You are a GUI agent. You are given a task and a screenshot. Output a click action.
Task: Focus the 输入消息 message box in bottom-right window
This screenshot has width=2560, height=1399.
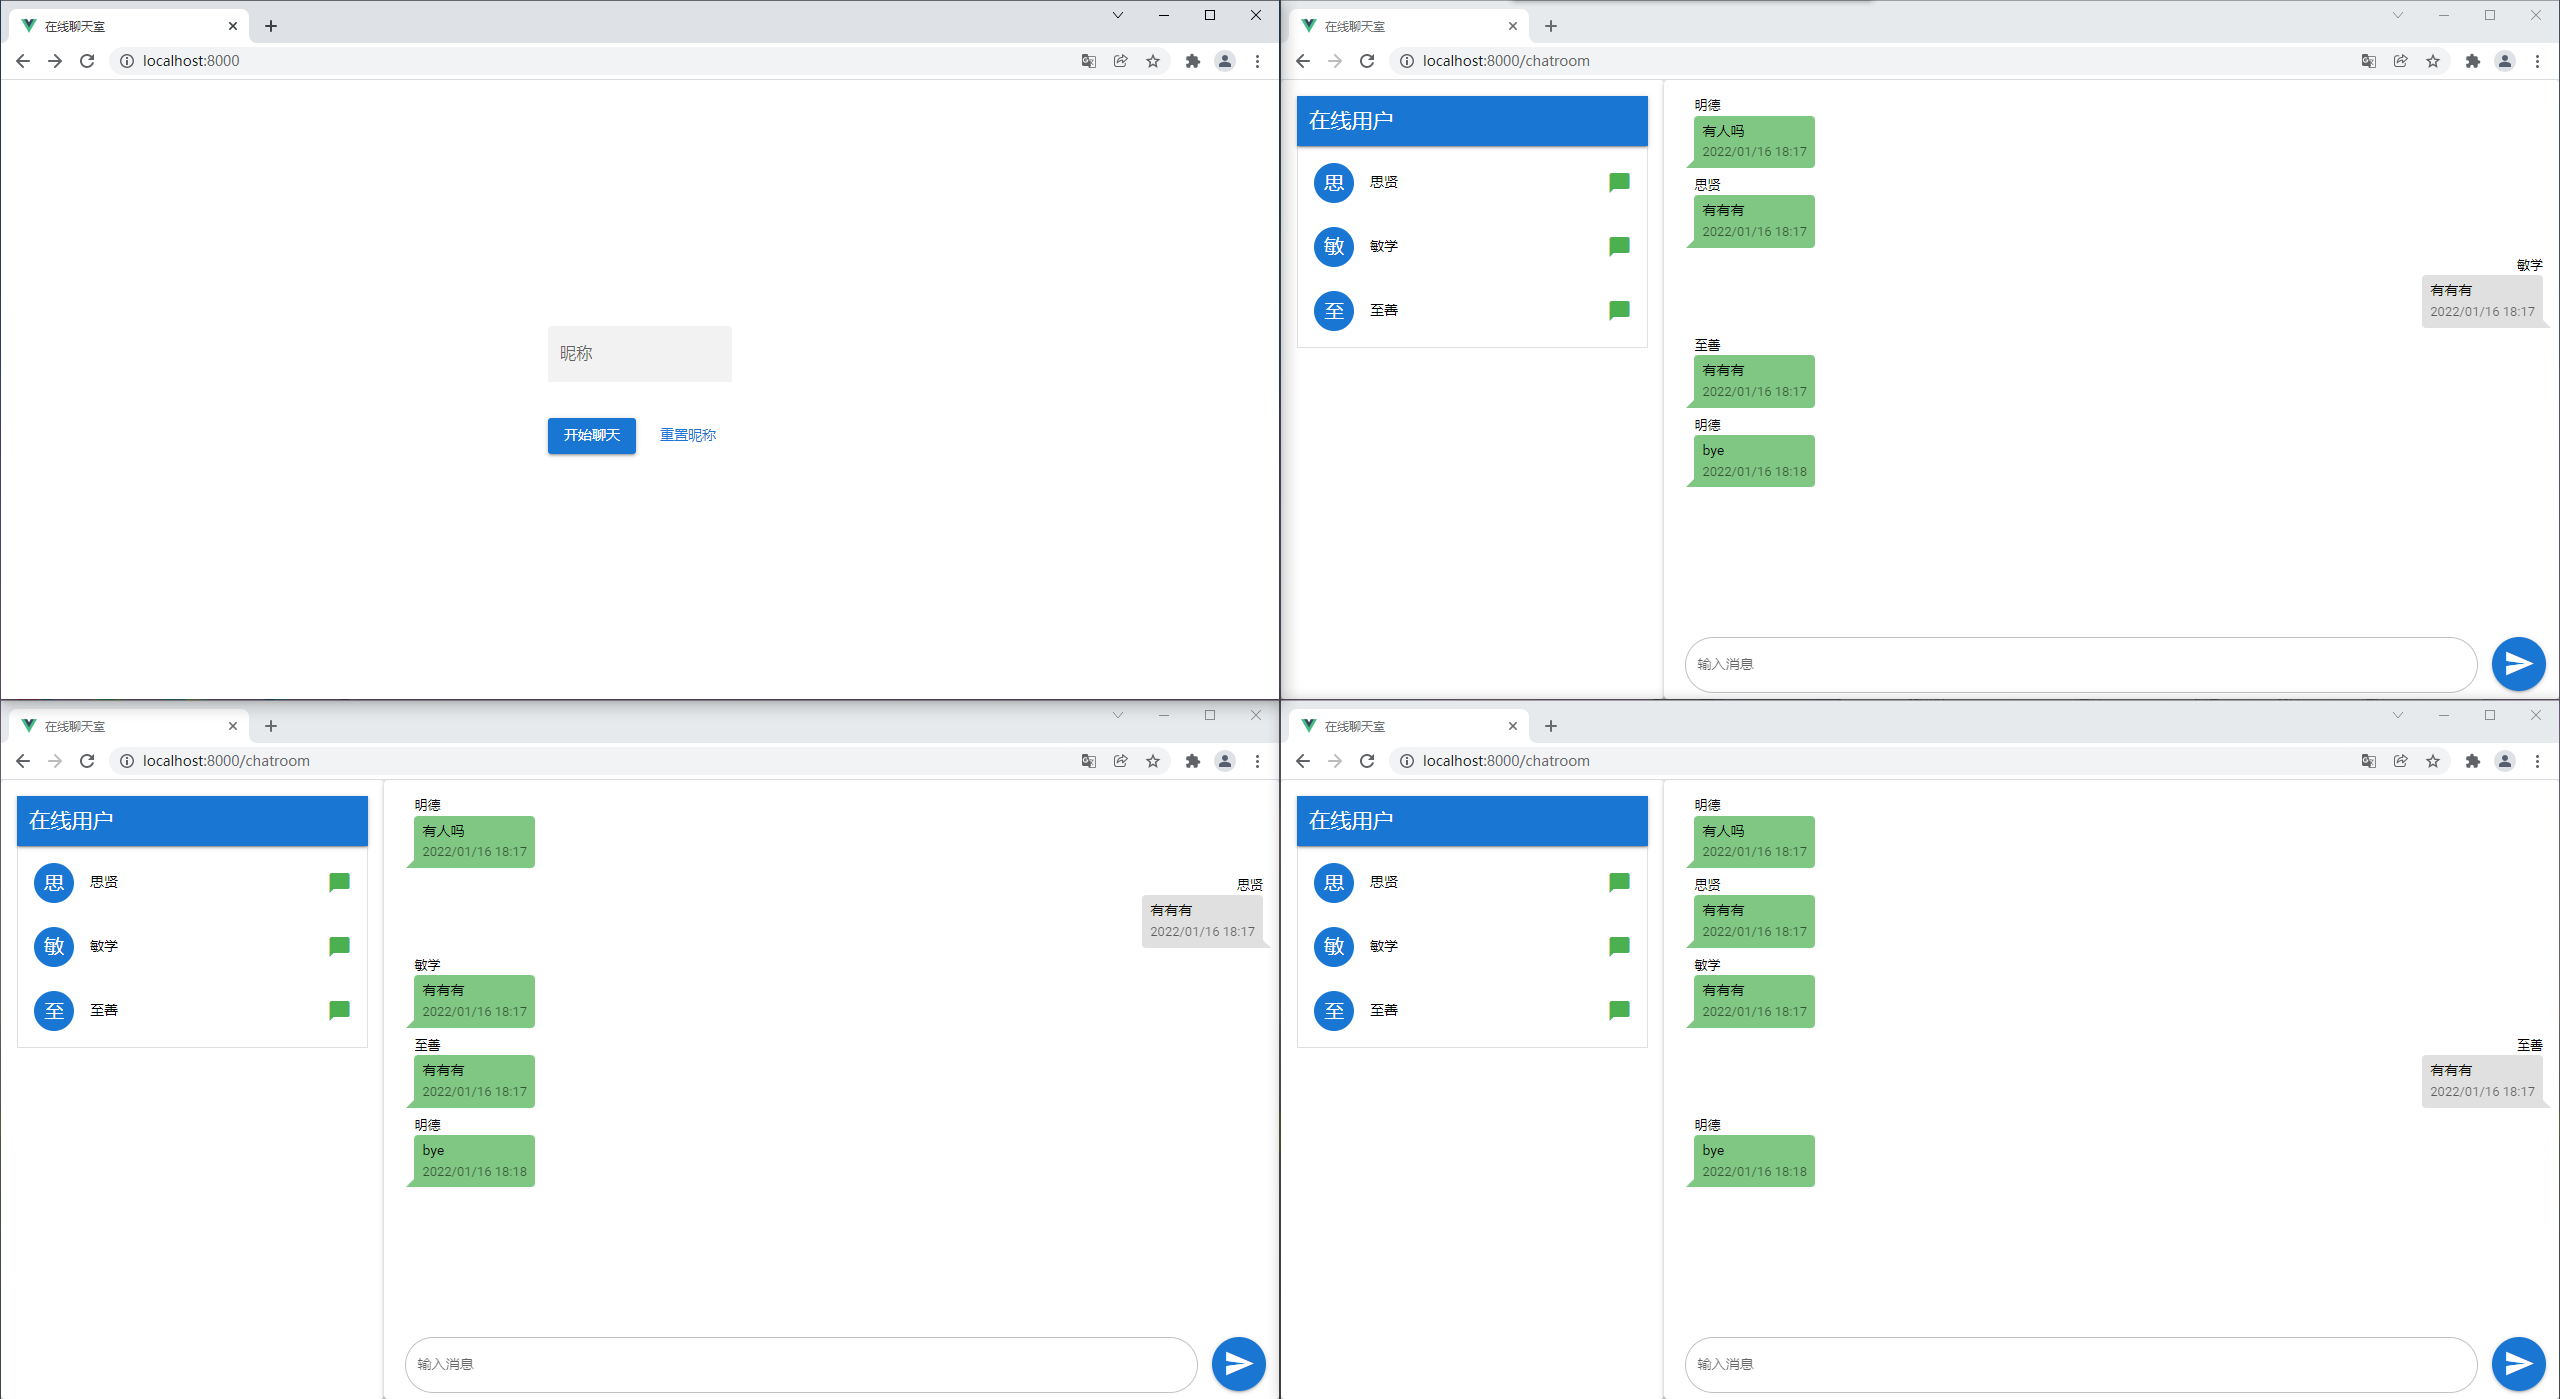(2080, 1364)
